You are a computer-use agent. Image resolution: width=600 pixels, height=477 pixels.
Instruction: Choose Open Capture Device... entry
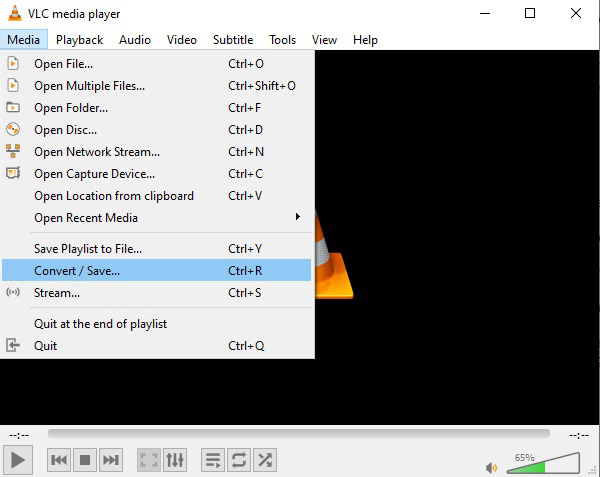click(x=156, y=174)
